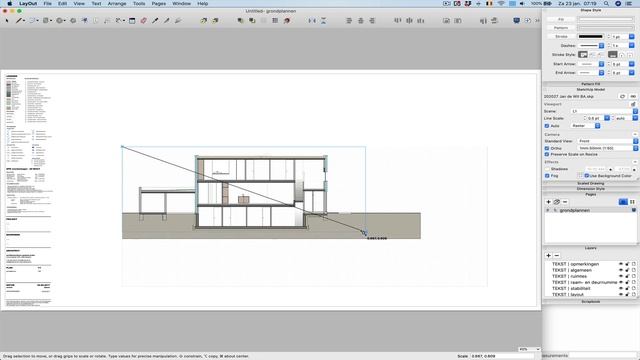Flip selection vertically via toolbar icon
This screenshot has height=360, width=640.
point(323,20)
